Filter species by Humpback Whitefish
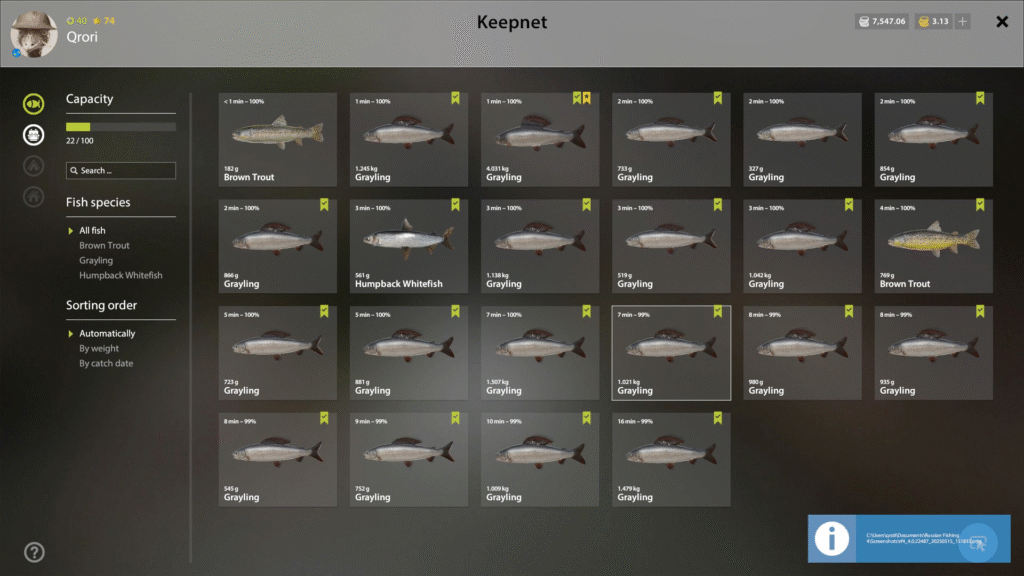Screen dimensions: 1024x576 [x=121, y=275]
